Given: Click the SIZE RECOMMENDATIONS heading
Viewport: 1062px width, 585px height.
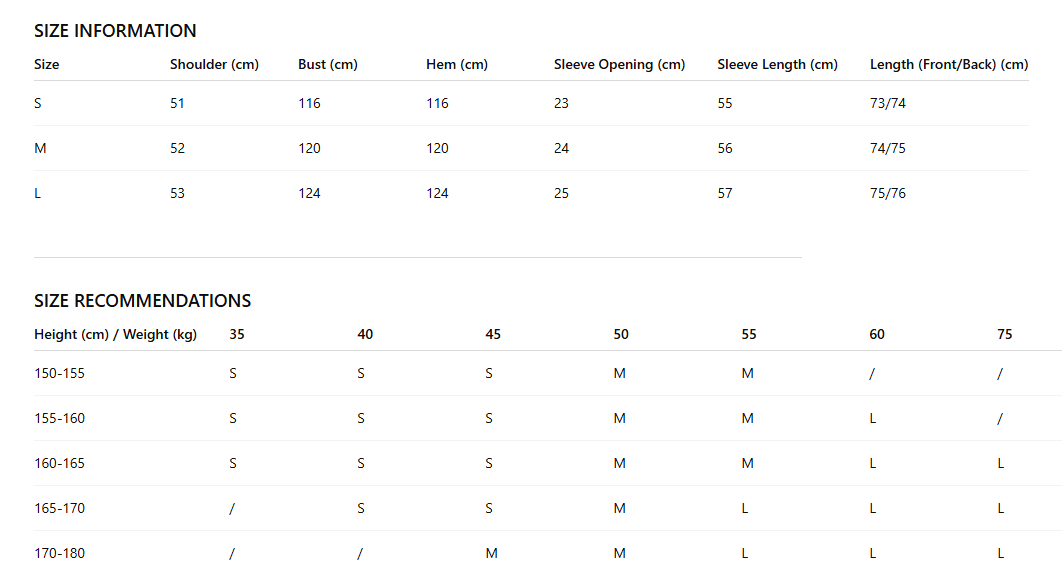Looking at the screenshot, I should (x=142, y=301).
